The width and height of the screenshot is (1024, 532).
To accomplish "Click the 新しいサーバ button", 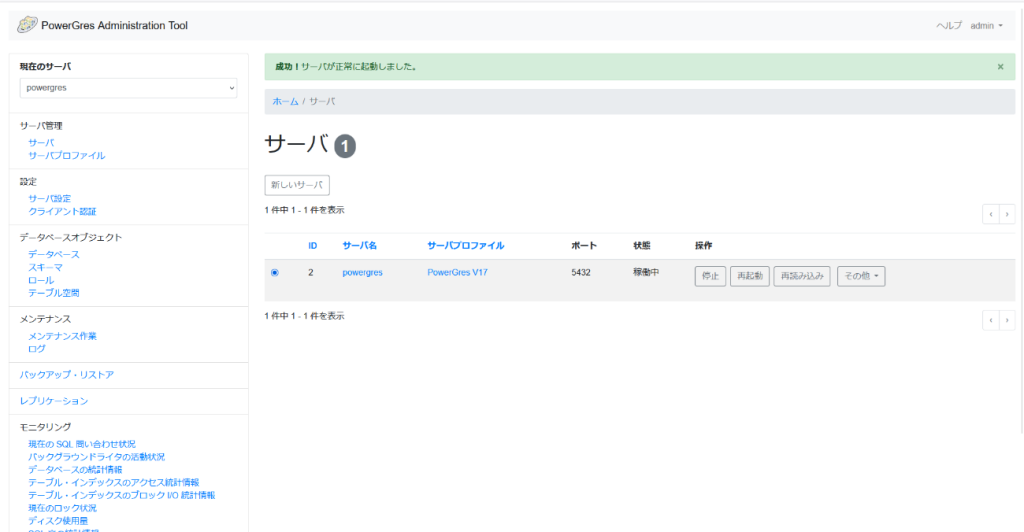I will coord(297,185).
